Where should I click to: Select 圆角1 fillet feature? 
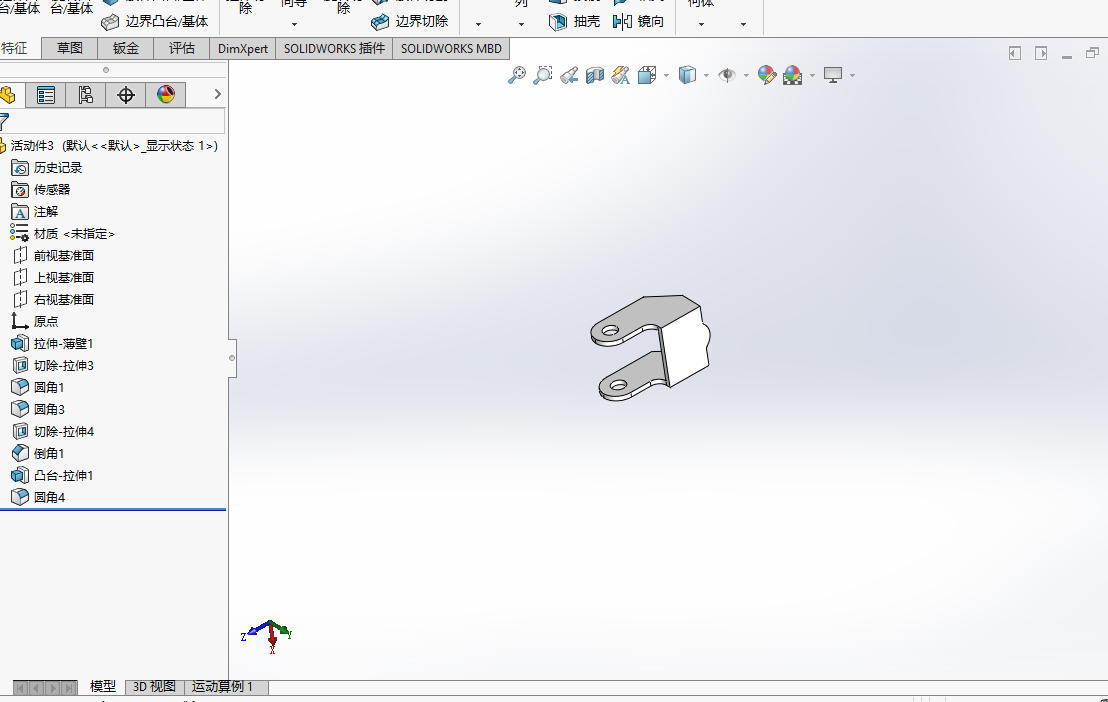coord(38,387)
